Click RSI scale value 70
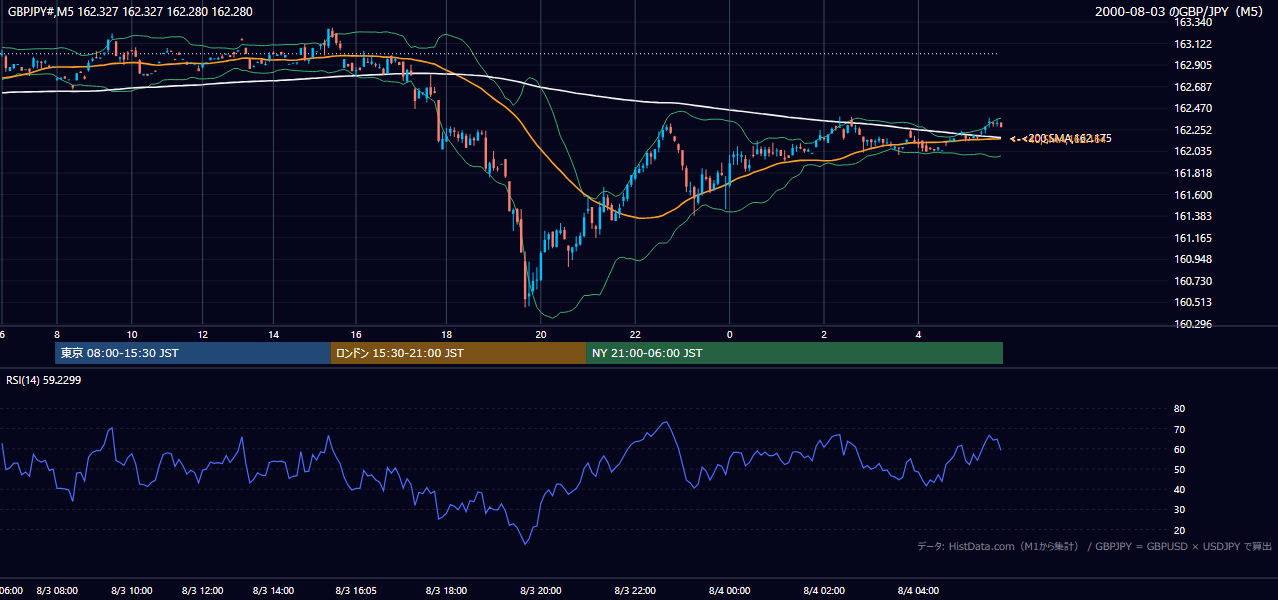Viewport: 1278px width, 600px height. tap(1179, 429)
